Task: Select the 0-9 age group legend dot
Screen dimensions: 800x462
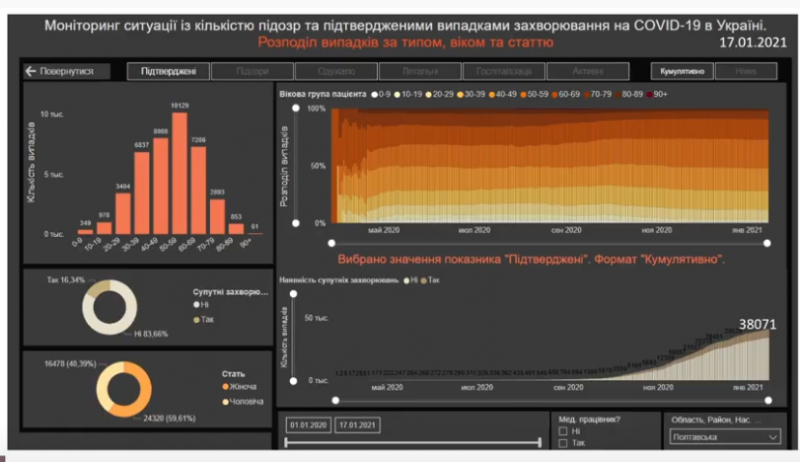Action: pyautogui.click(x=374, y=94)
